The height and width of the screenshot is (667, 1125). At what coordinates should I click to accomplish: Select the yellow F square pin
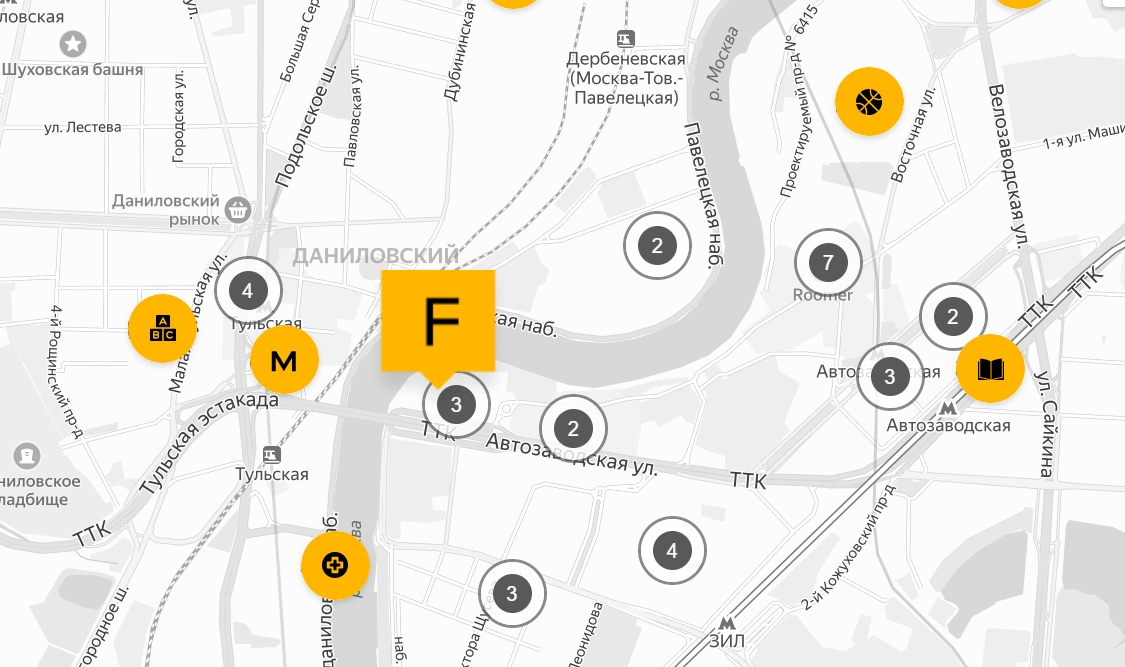coord(438,321)
